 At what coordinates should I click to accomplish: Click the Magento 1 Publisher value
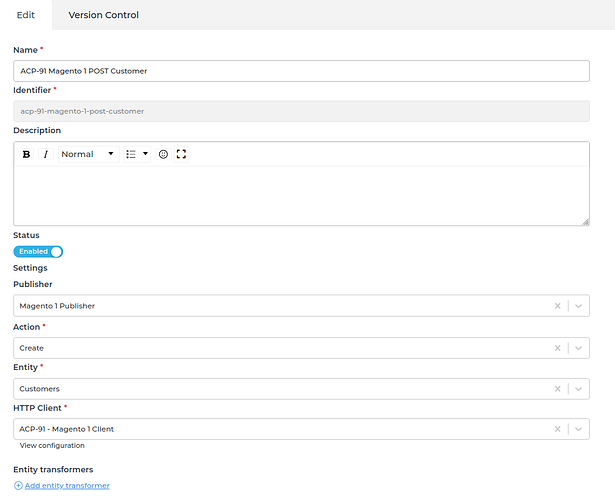57,306
